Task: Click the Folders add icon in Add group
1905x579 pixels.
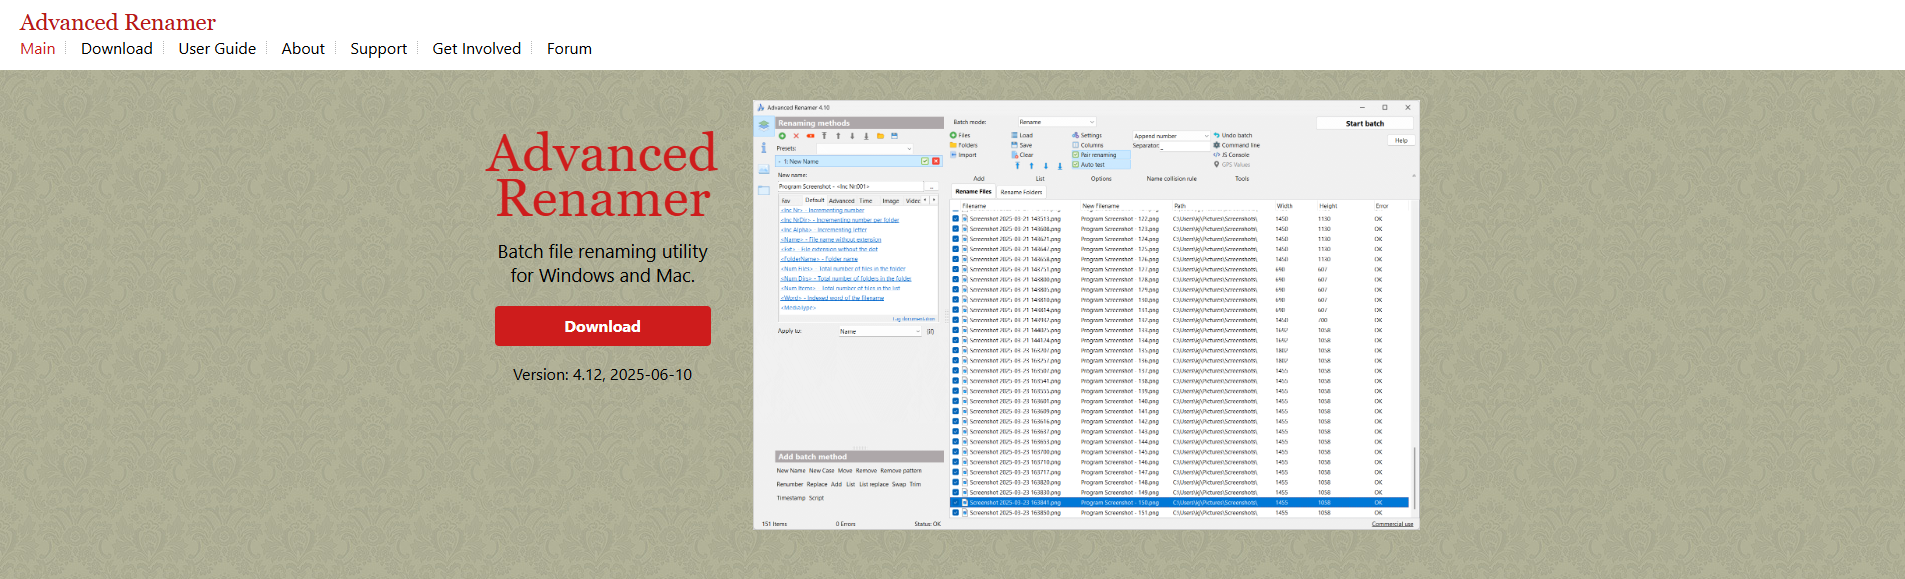Action: coord(954,145)
